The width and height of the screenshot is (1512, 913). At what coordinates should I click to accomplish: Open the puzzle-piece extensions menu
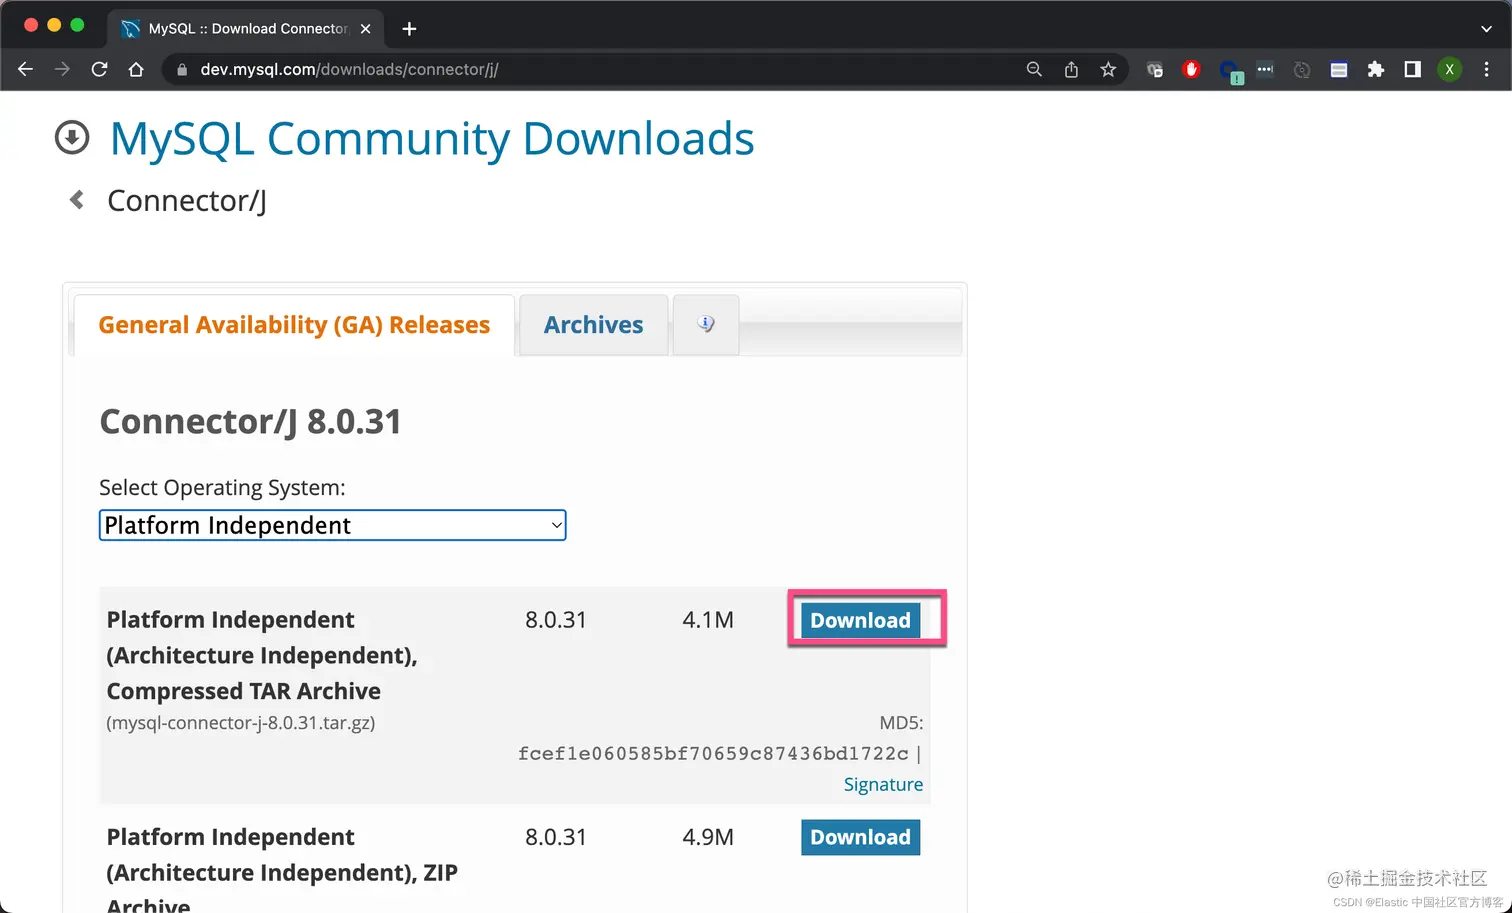(1376, 69)
